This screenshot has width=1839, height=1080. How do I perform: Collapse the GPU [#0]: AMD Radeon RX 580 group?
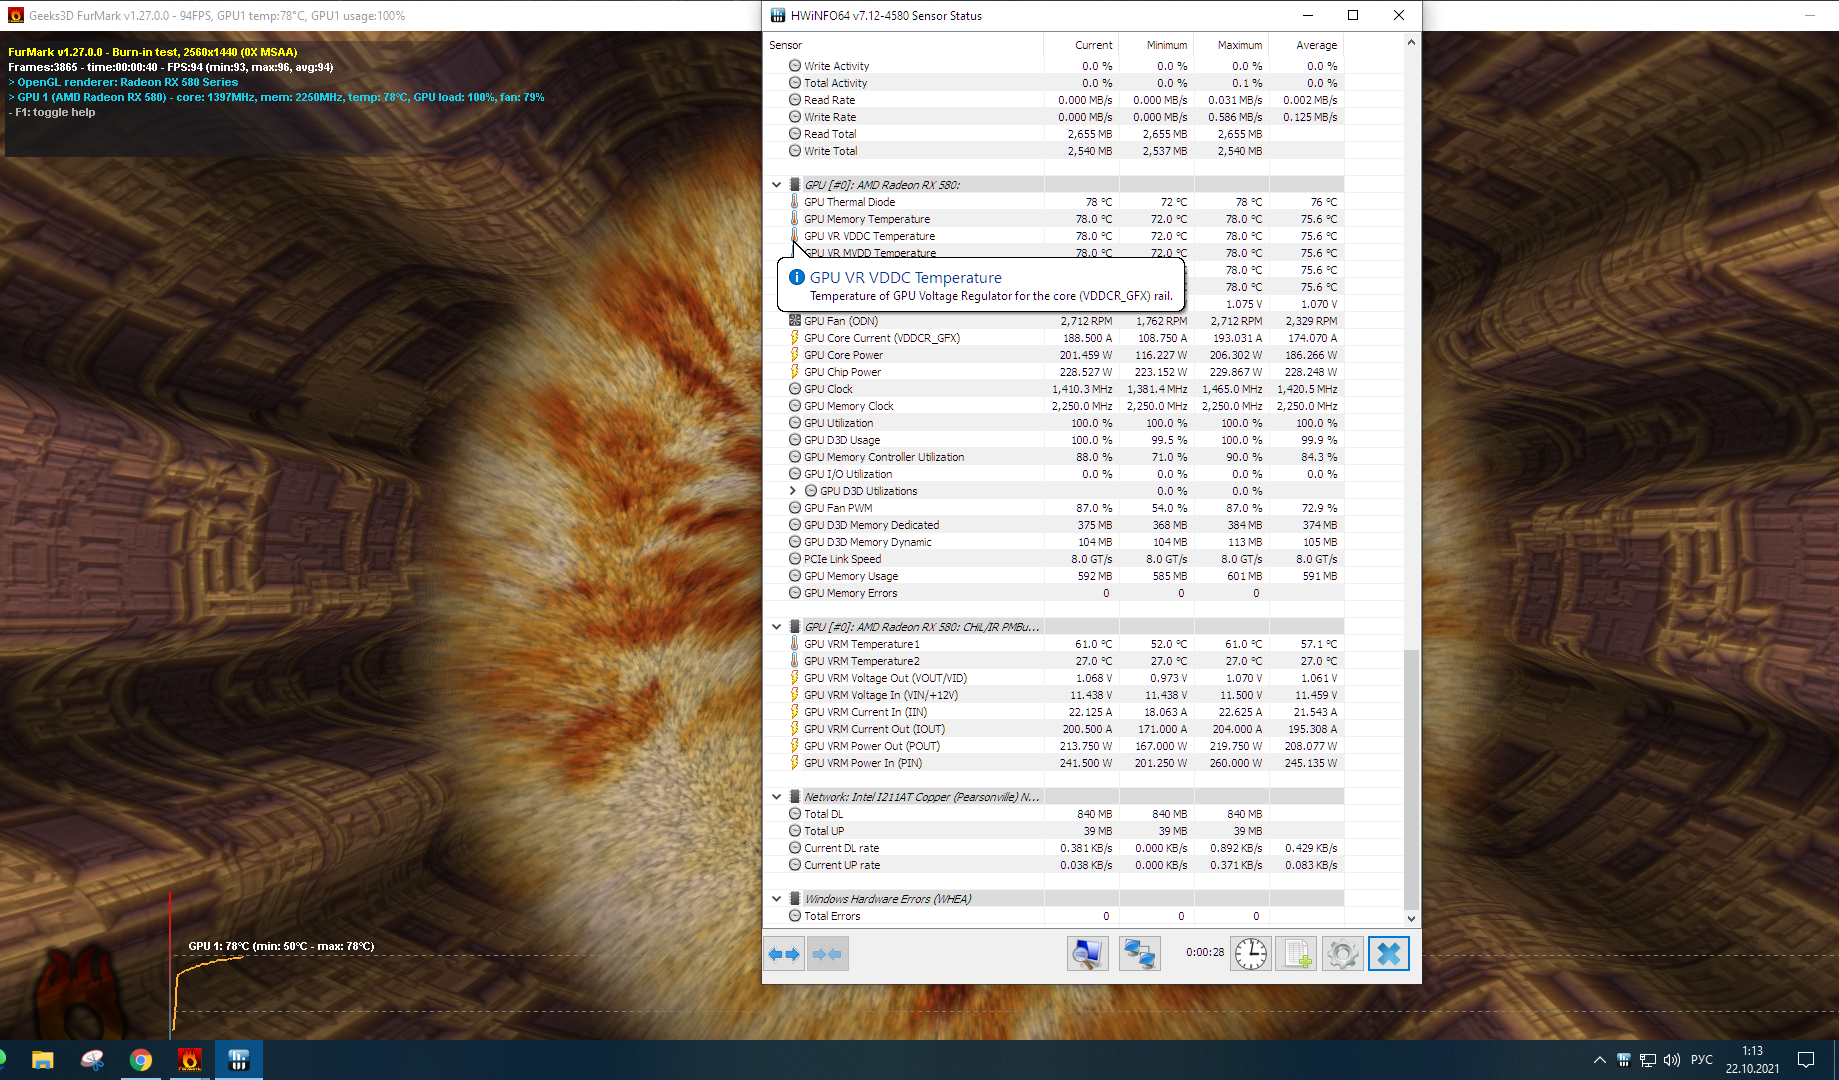click(776, 185)
